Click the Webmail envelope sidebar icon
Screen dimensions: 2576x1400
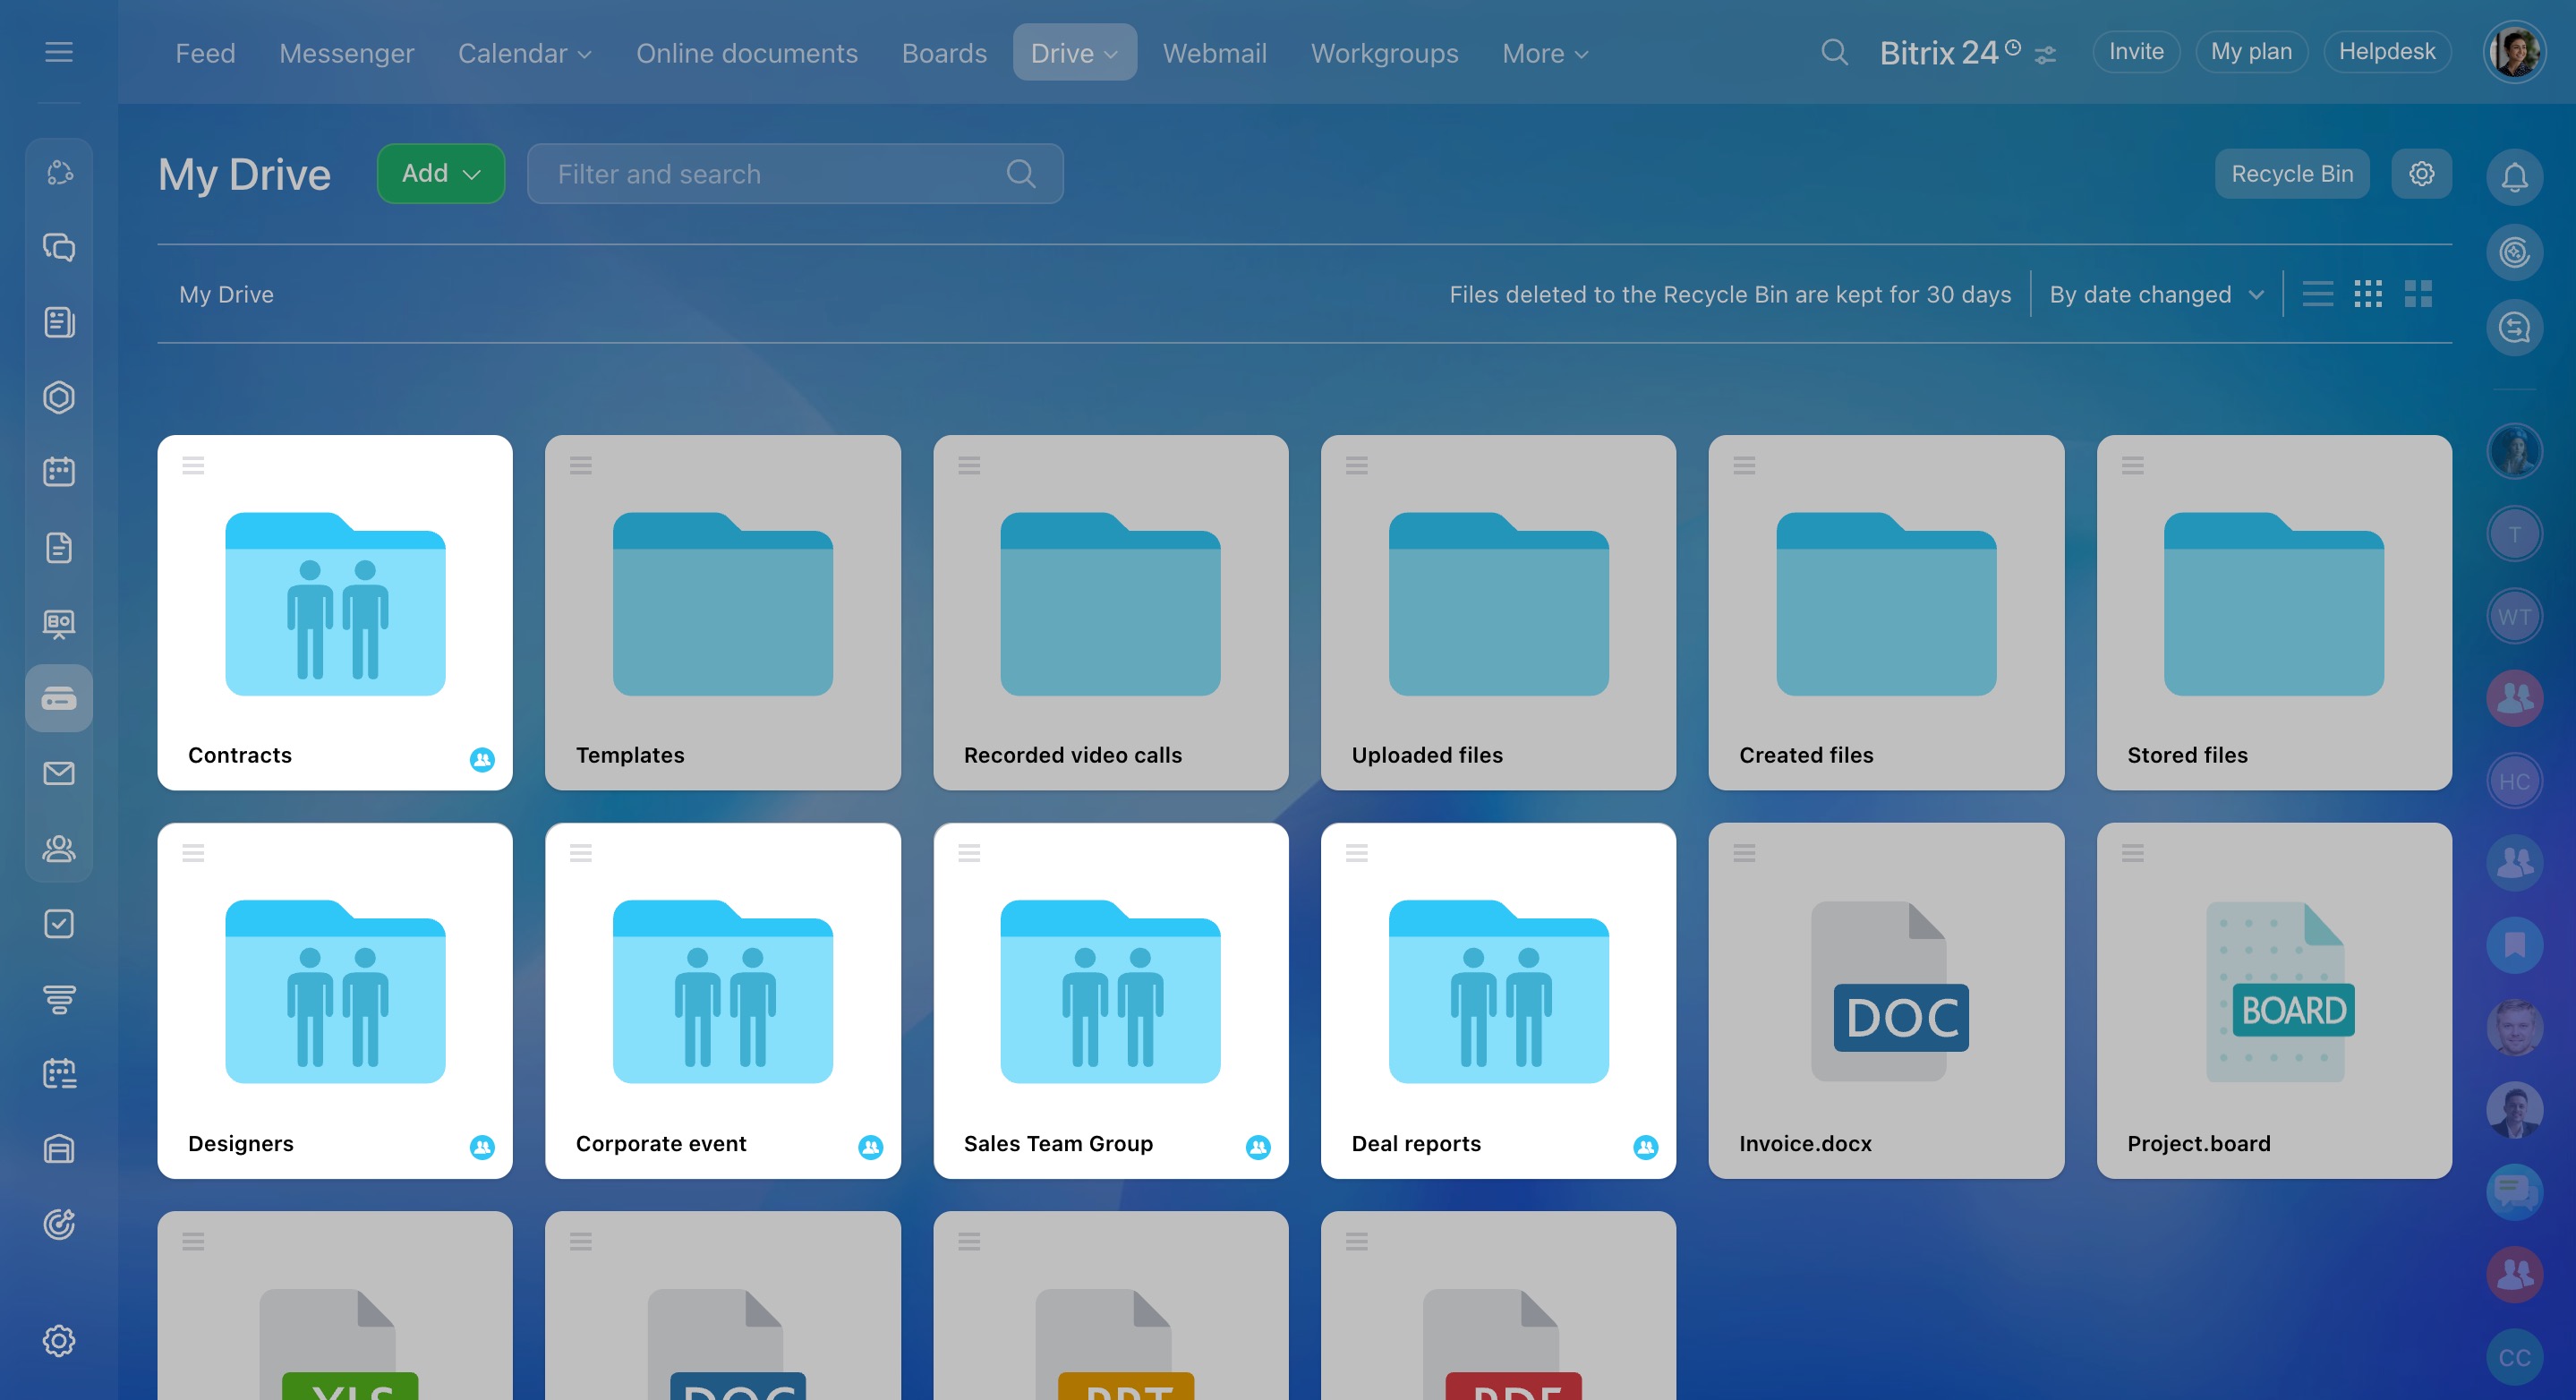point(59,773)
